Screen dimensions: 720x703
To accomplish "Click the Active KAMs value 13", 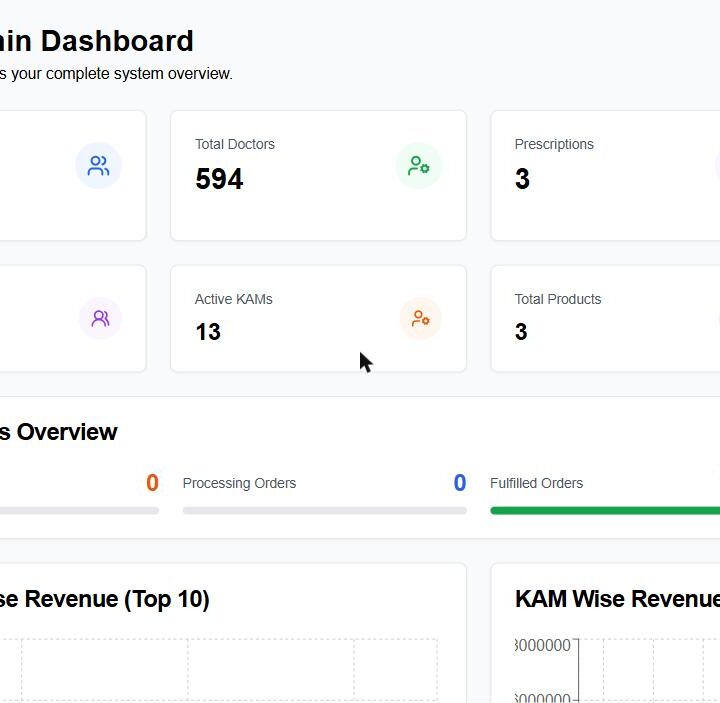I will [208, 332].
